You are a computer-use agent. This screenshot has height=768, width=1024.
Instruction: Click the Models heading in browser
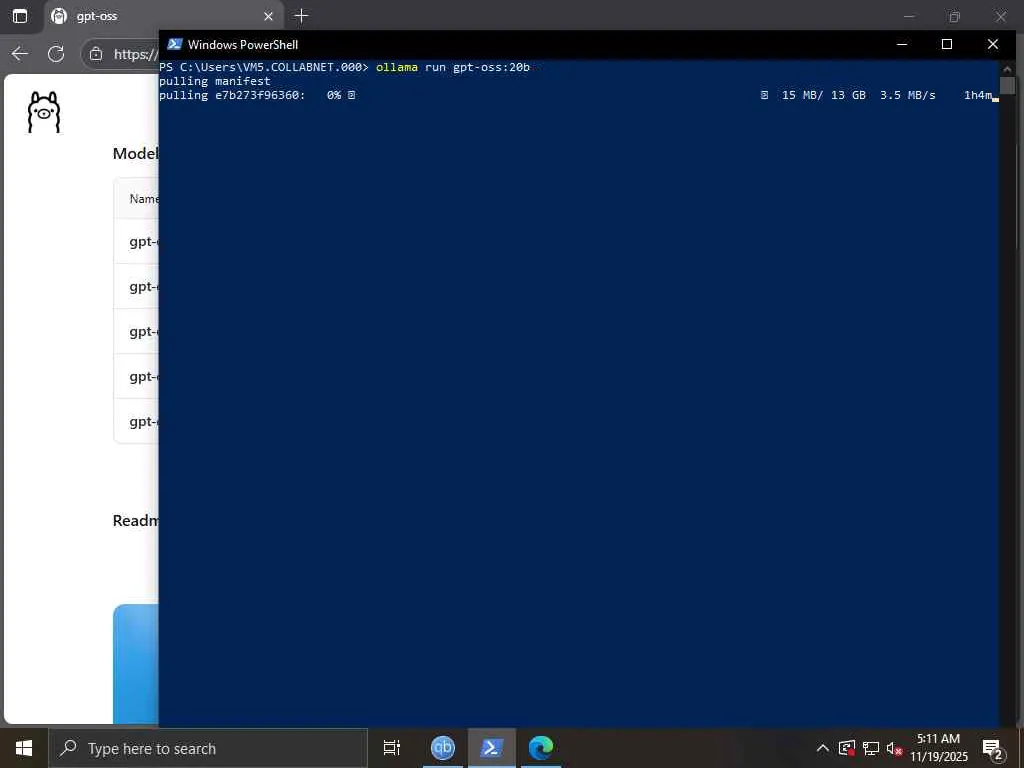pyautogui.click(x=135, y=153)
